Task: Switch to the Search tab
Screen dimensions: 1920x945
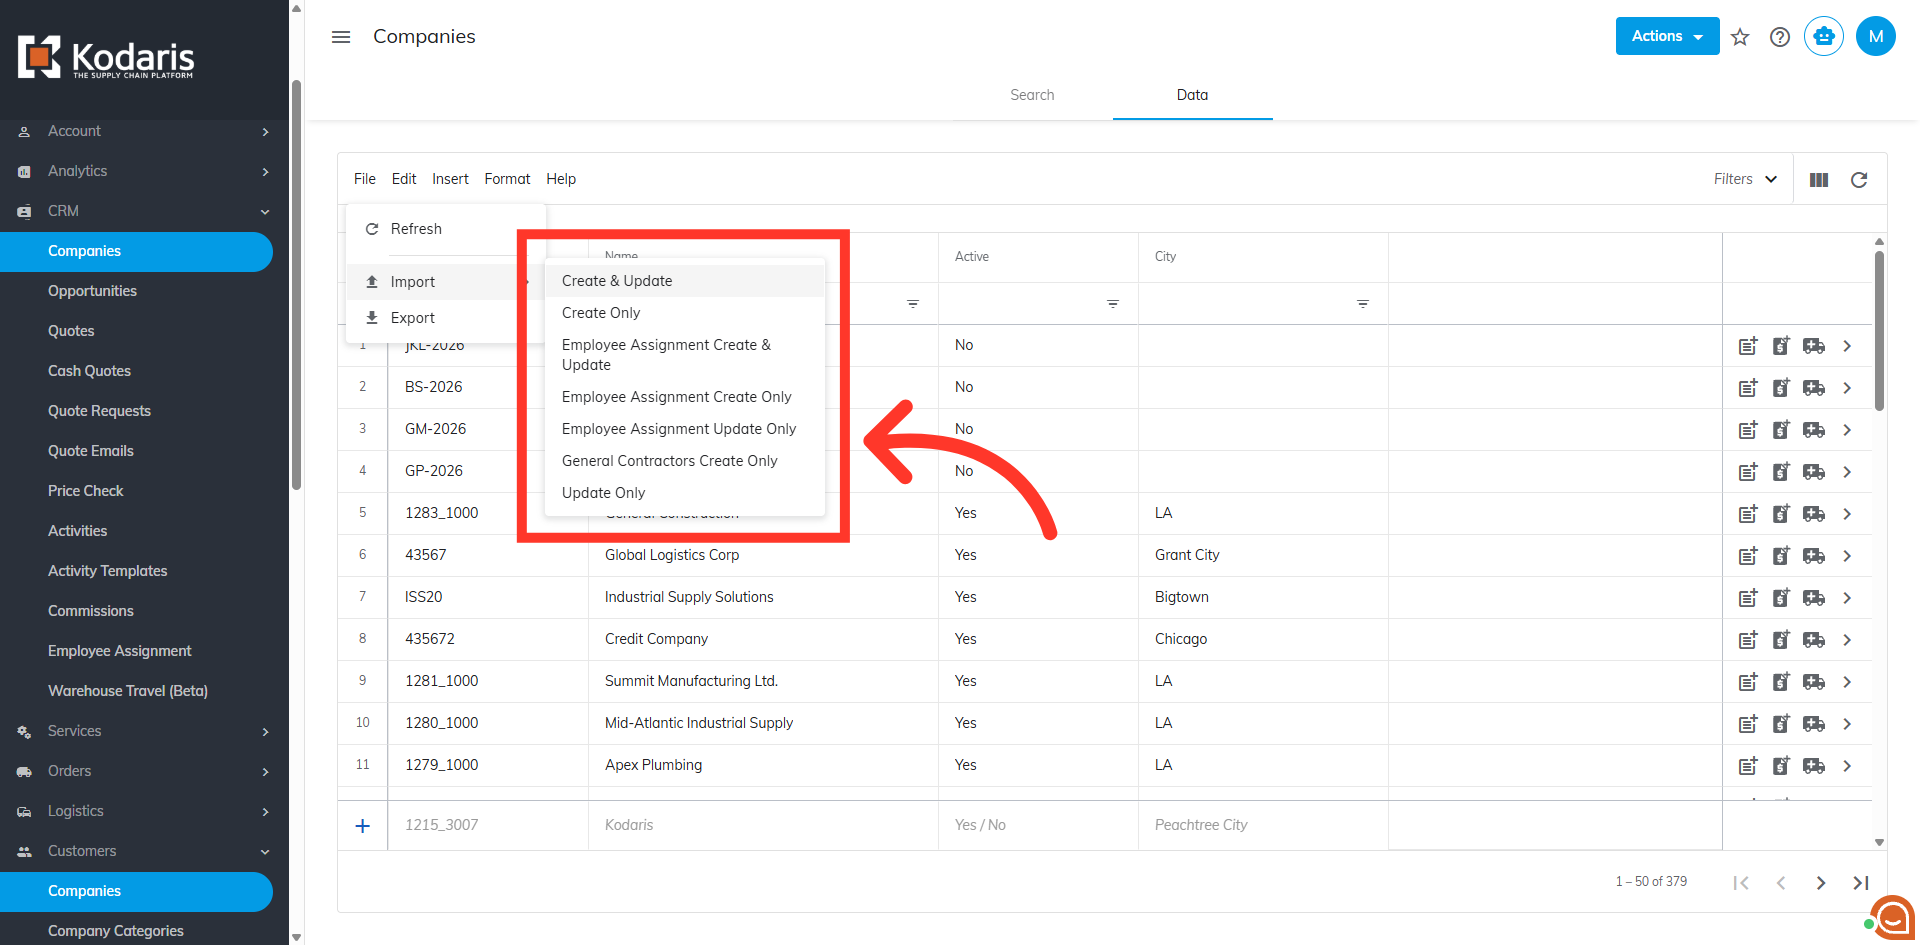Action: tap(1032, 95)
